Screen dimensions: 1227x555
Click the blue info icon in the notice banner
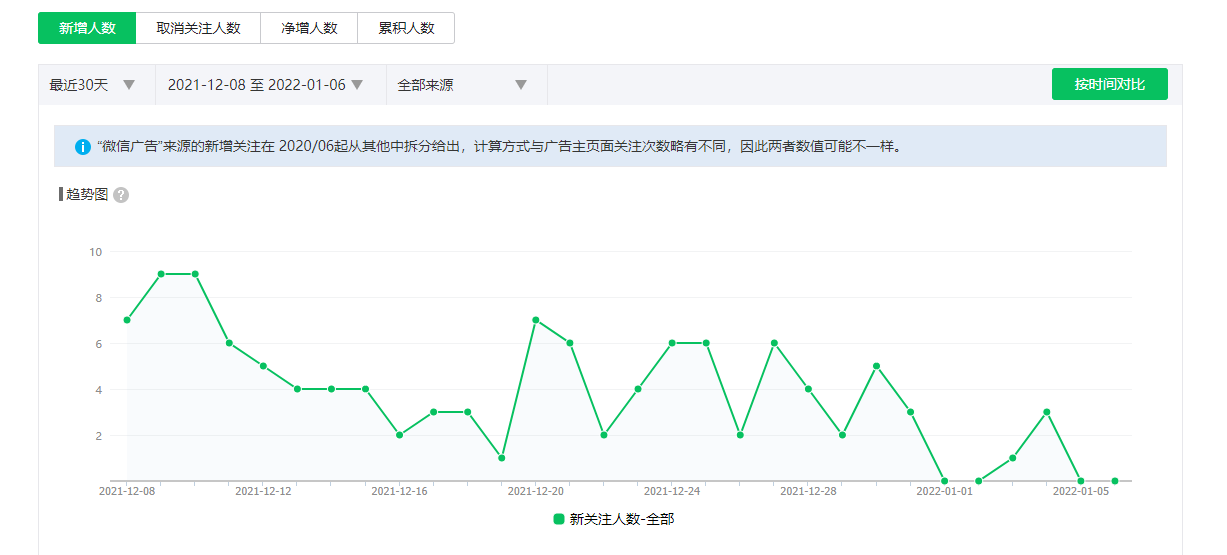point(83,146)
